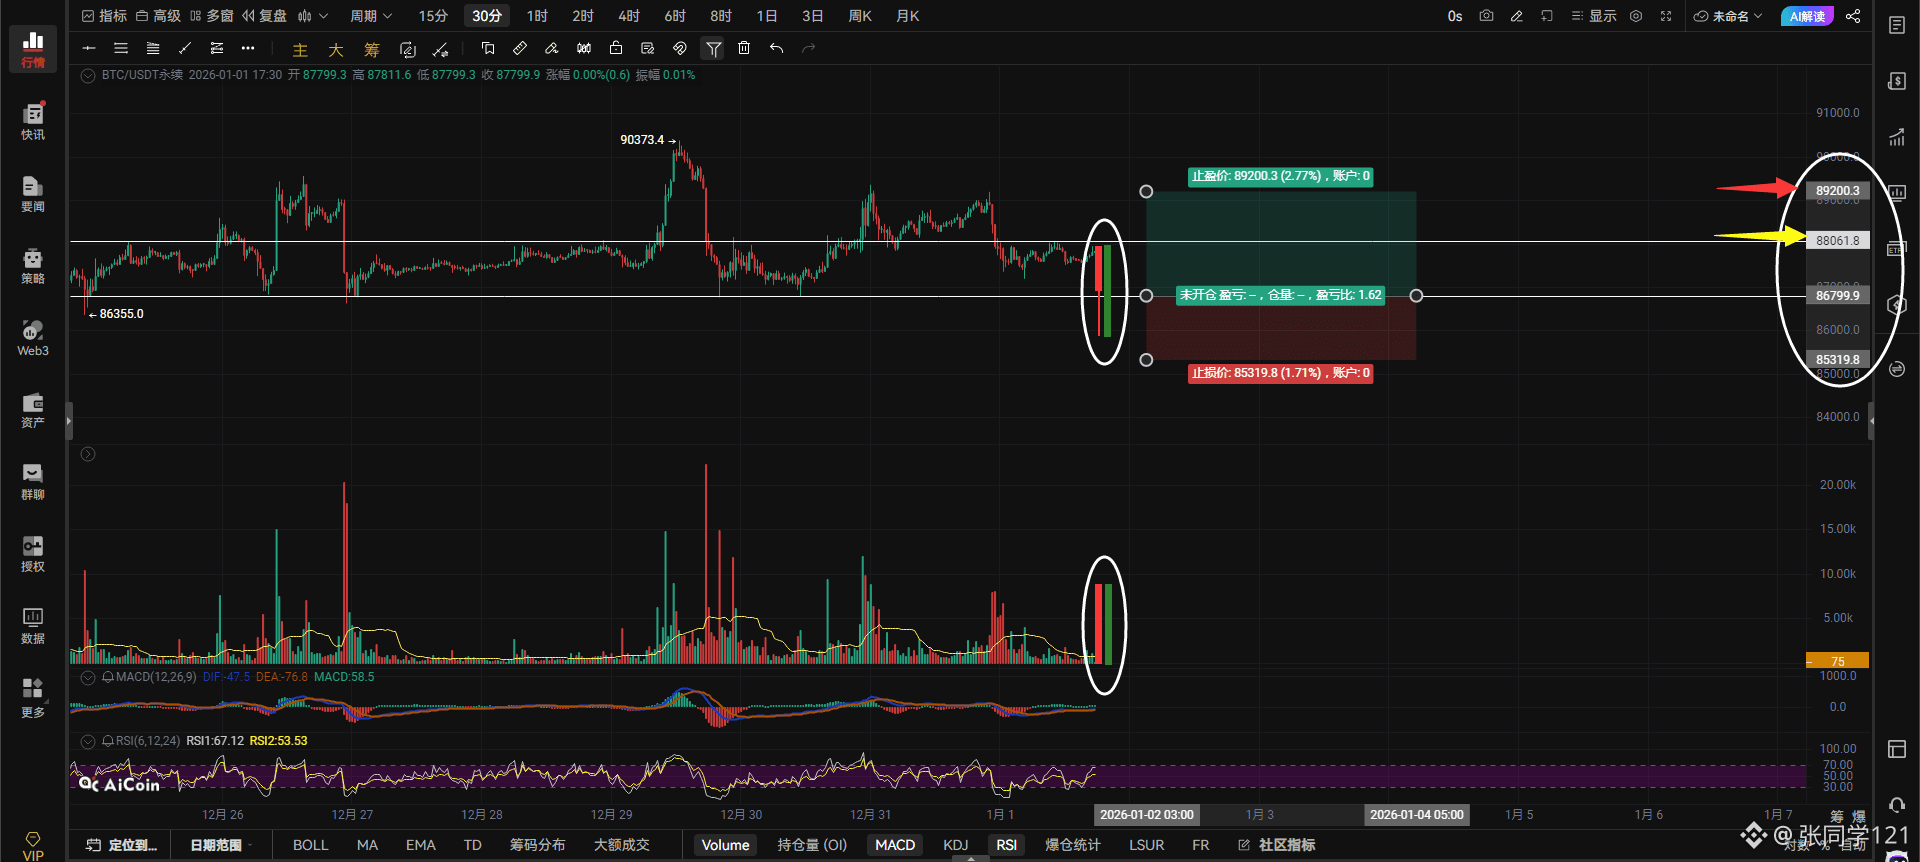Viewport: 1920px width, 862px height.
Task: Open the 行情 market sidebar icon
Action: (33, 49)
